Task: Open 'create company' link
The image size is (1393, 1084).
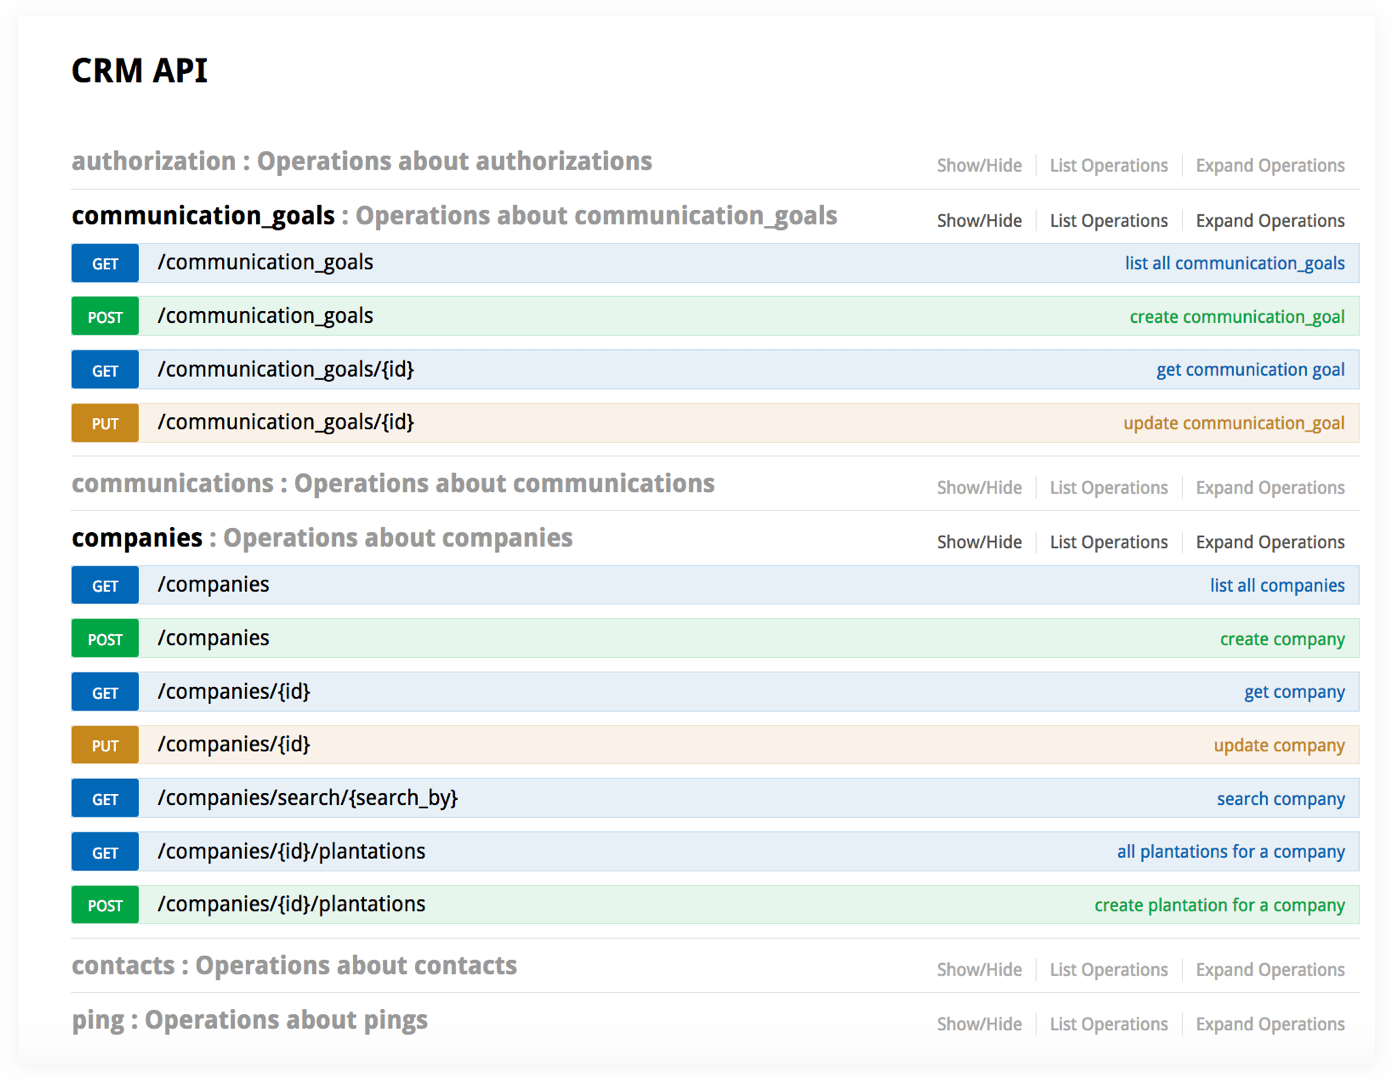Action: click(1282, 639)
